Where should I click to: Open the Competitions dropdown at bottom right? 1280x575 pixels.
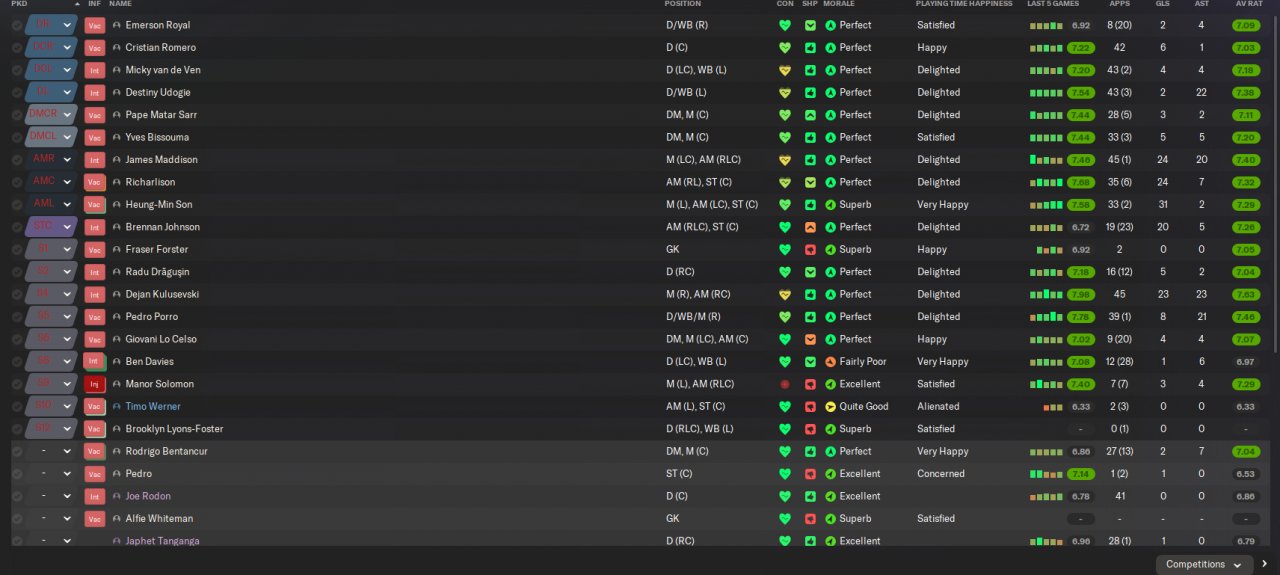pyautogui.click(x=1203, y=564)
